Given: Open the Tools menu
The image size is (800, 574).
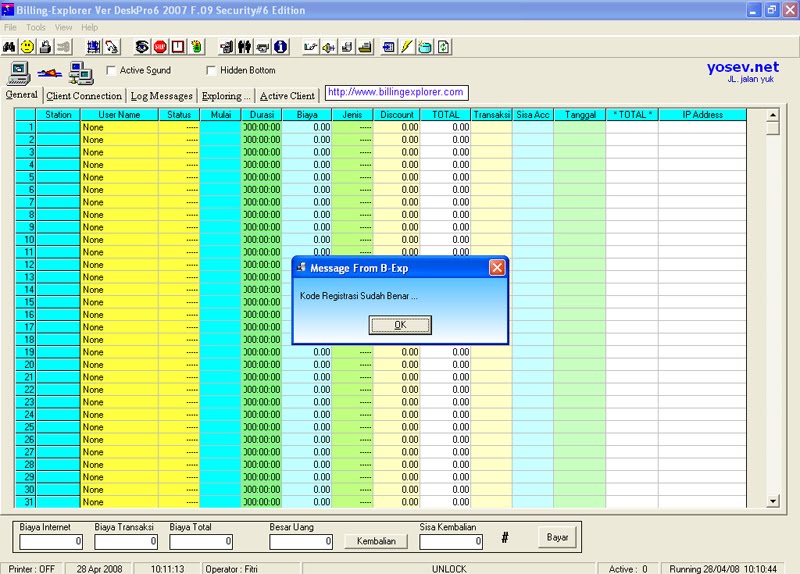Looking at the screenshot, I should 36,28.
